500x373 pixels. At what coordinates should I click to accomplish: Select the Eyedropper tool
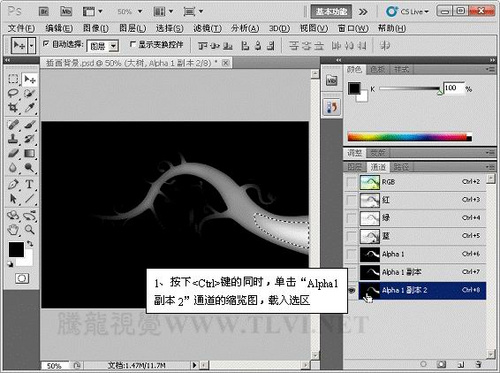(30, 107)
